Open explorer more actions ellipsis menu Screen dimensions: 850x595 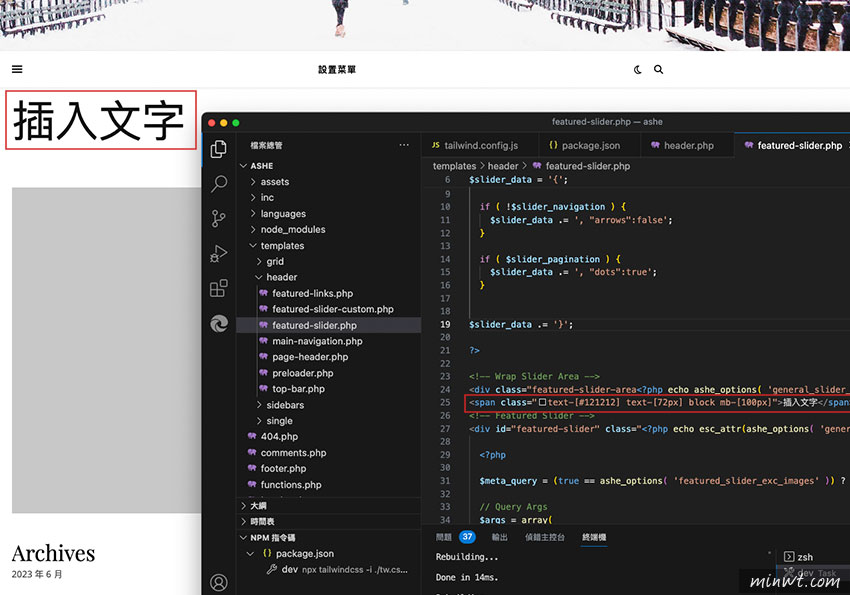(x=404, y=145)
